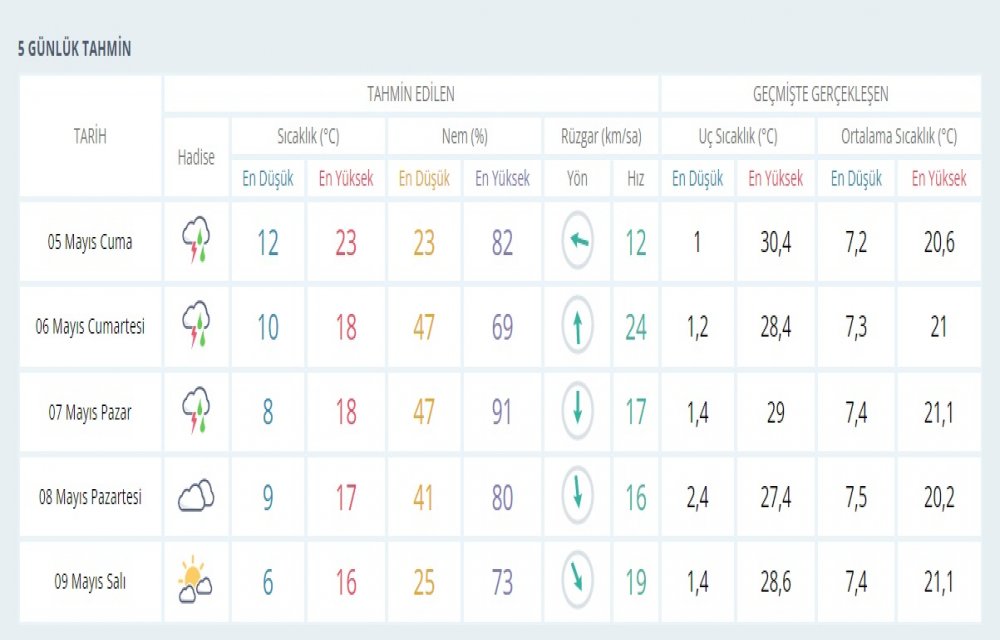Screen dimensions: 1000x640
Task: Click the Hadise column header
Action: click(196, 157)
